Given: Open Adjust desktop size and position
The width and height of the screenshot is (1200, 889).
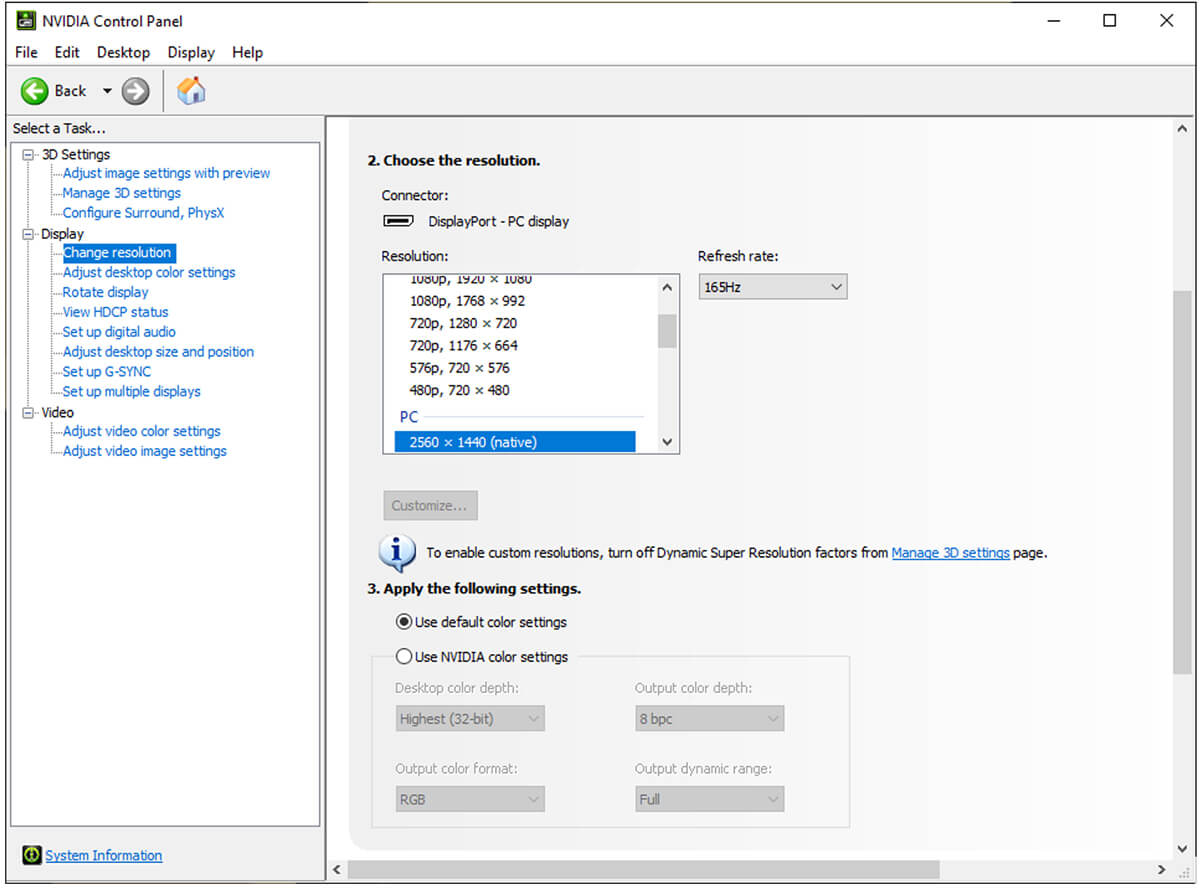Looking at the screenshot, I should 158,352.
